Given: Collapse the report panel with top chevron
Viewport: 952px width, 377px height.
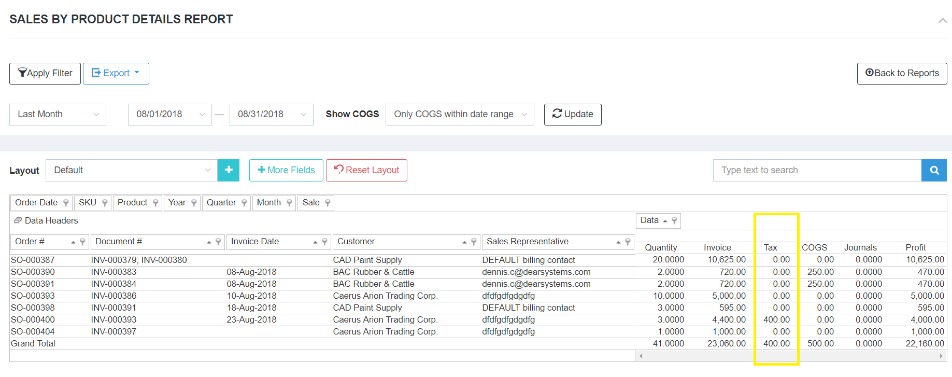Looking at the screenshot, I should [942, 20].
